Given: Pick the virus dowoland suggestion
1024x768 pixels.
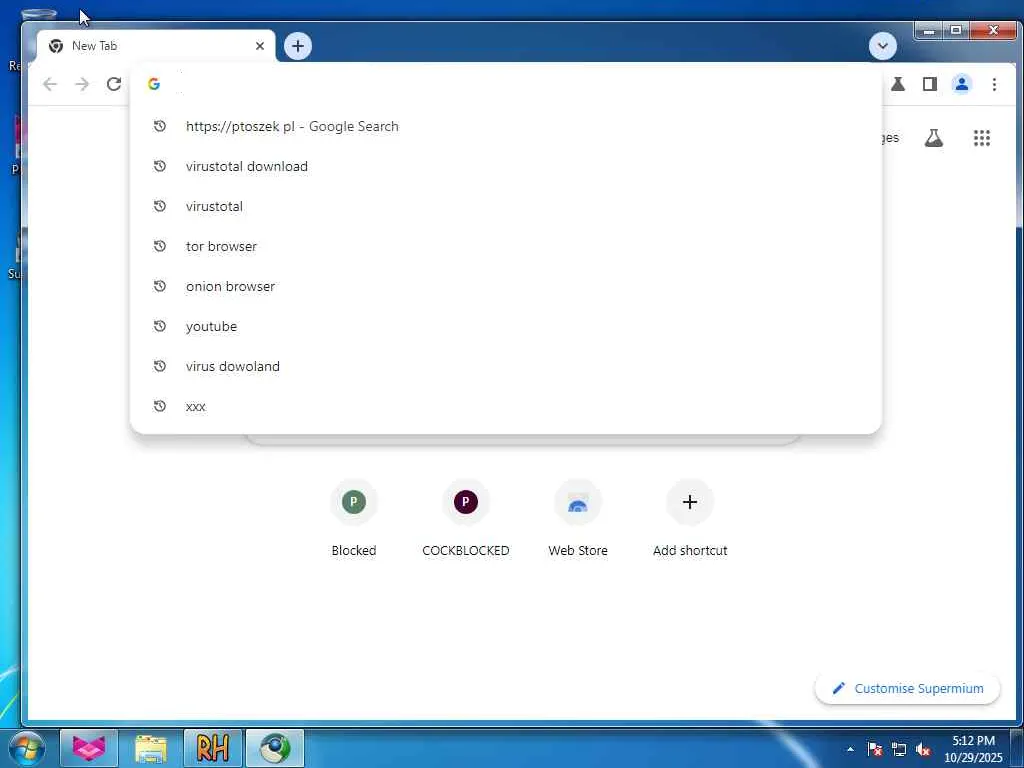Looking at the screenshot, I should tap(505, 366).
